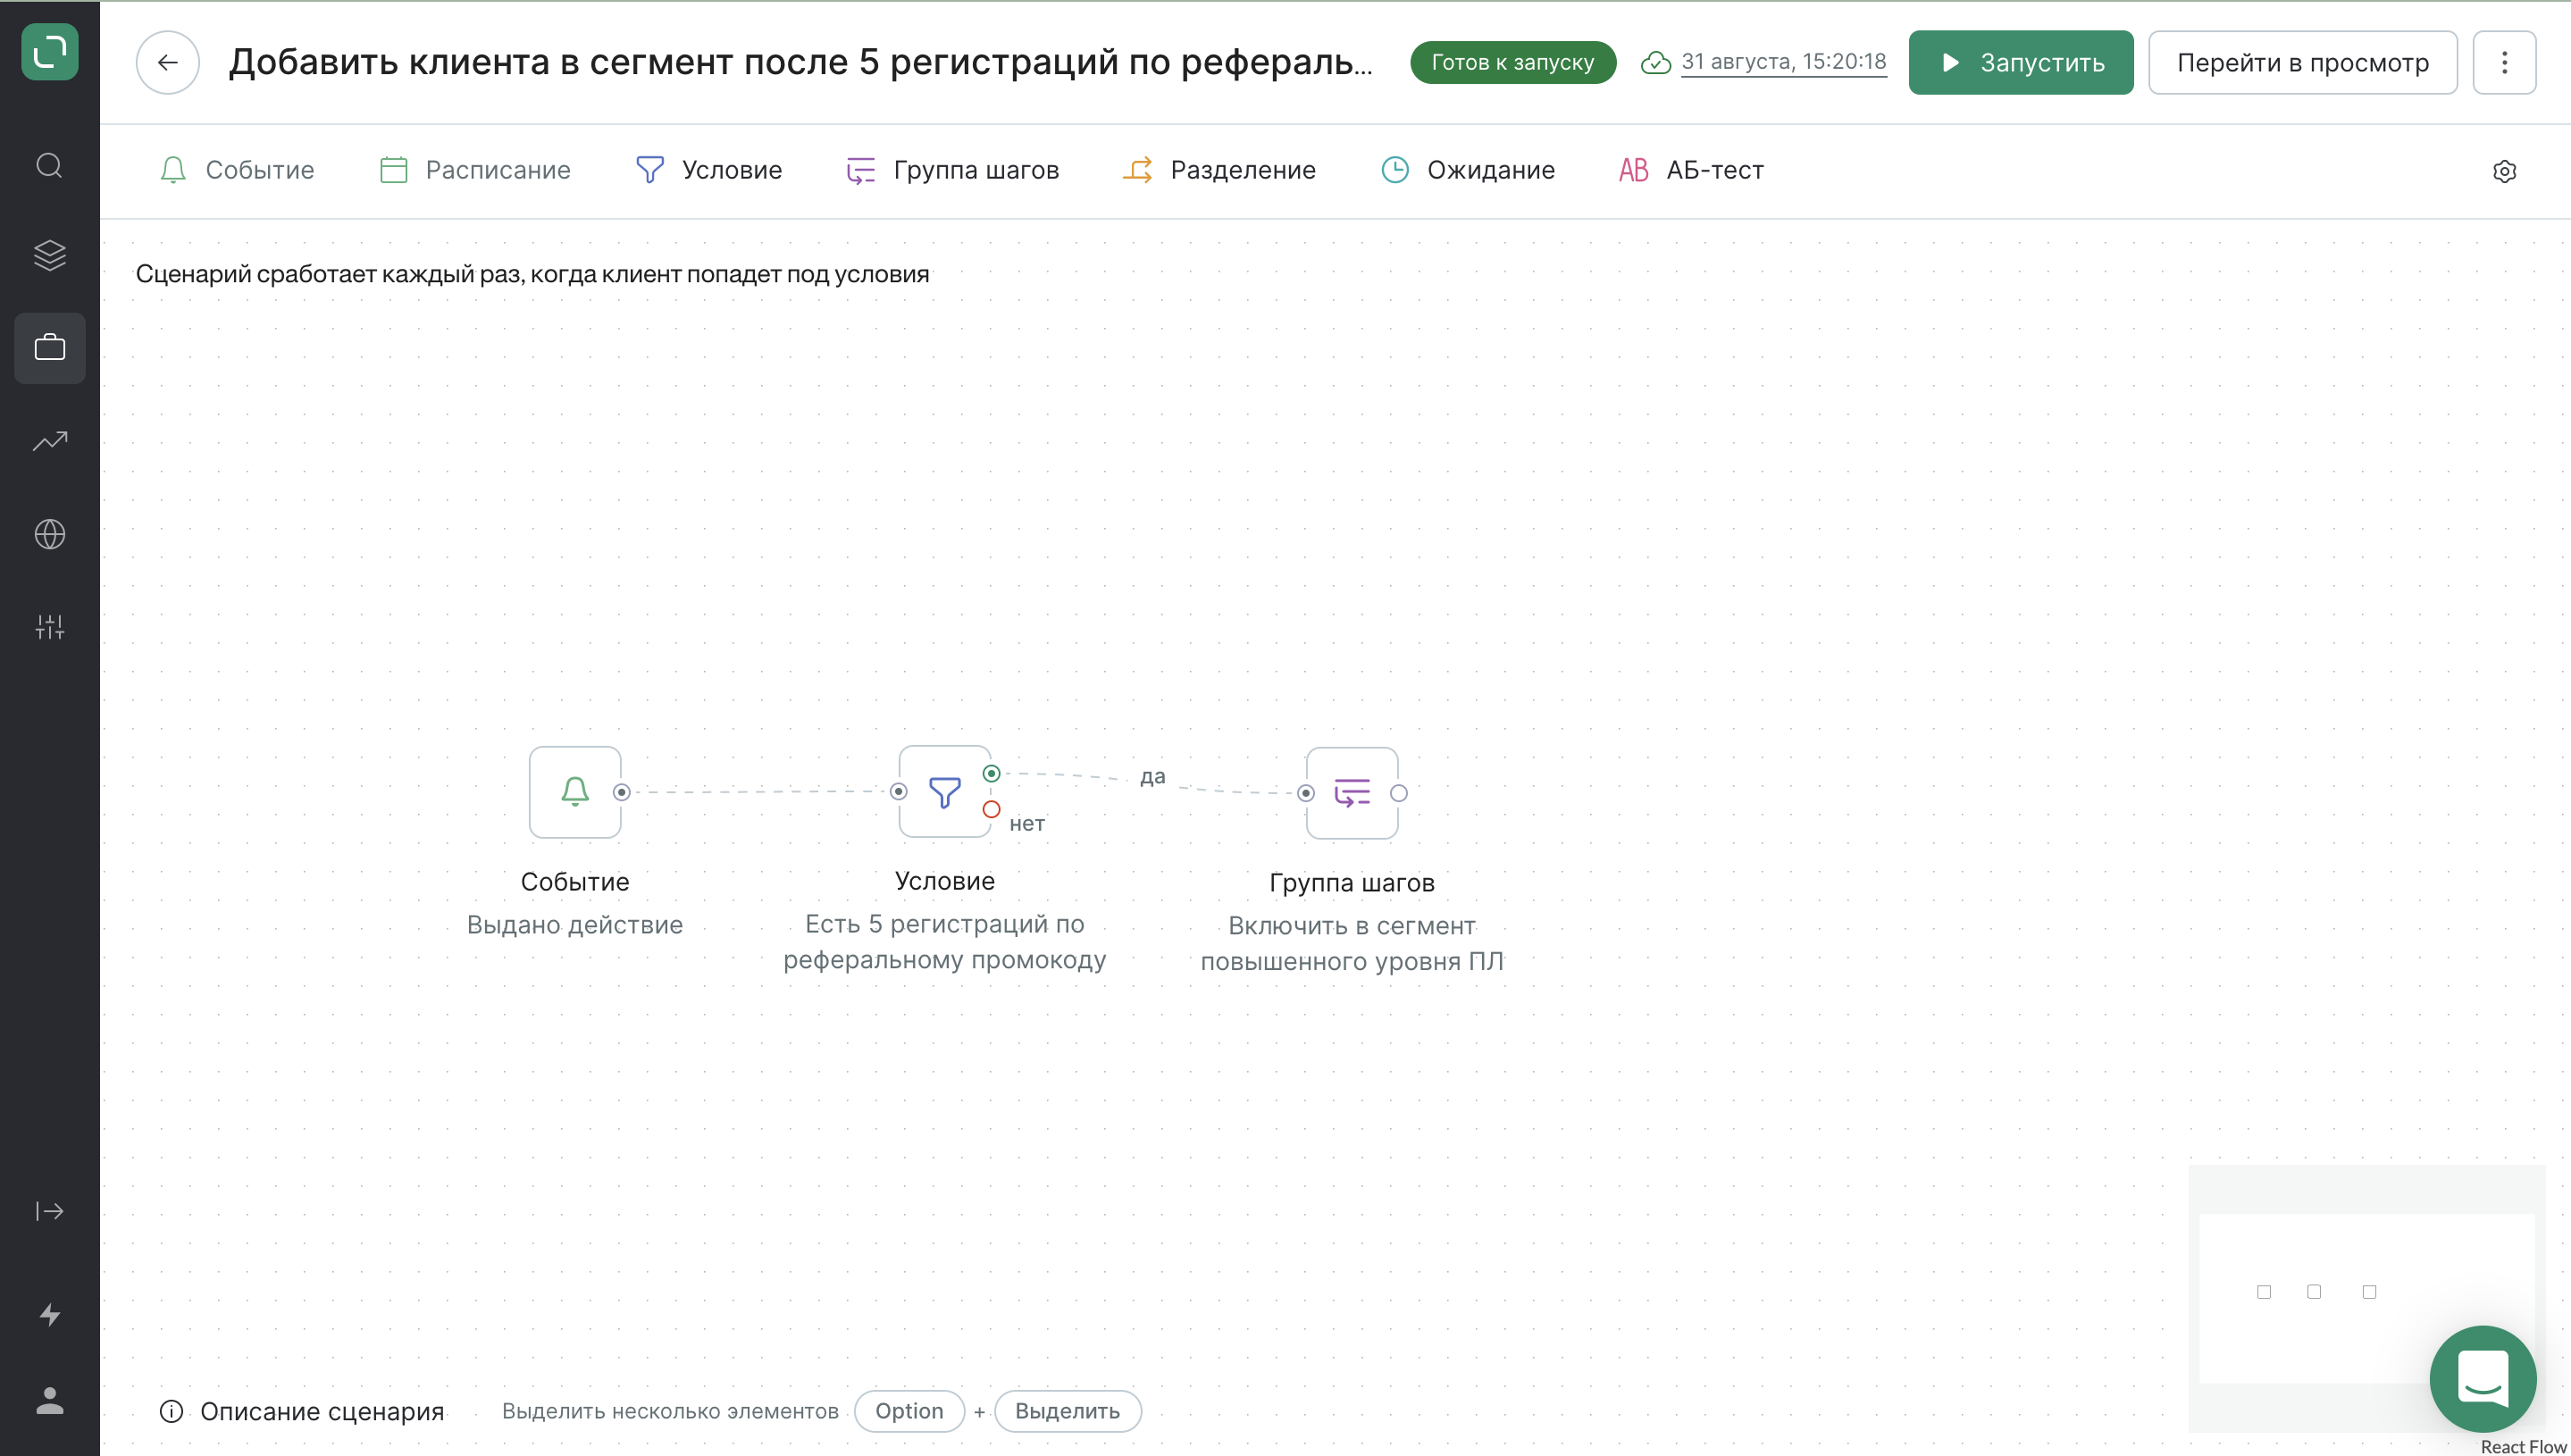Open the layers stack sidebar icon

pyautogui.click(x=49, y=256)
